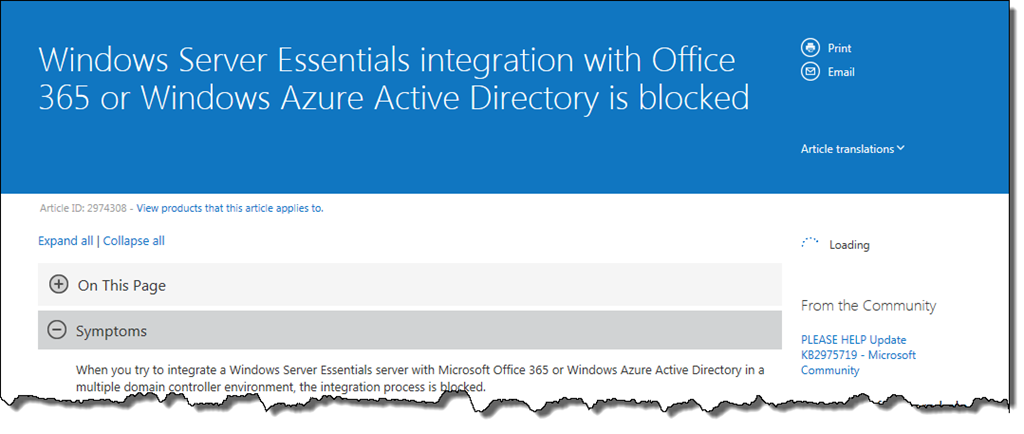Open View products that this article applies to

(229, 208)
